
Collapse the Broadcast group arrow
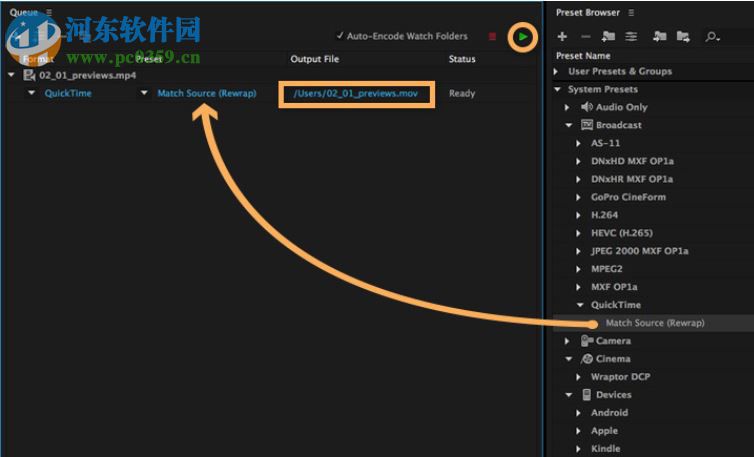click(569, 125)
